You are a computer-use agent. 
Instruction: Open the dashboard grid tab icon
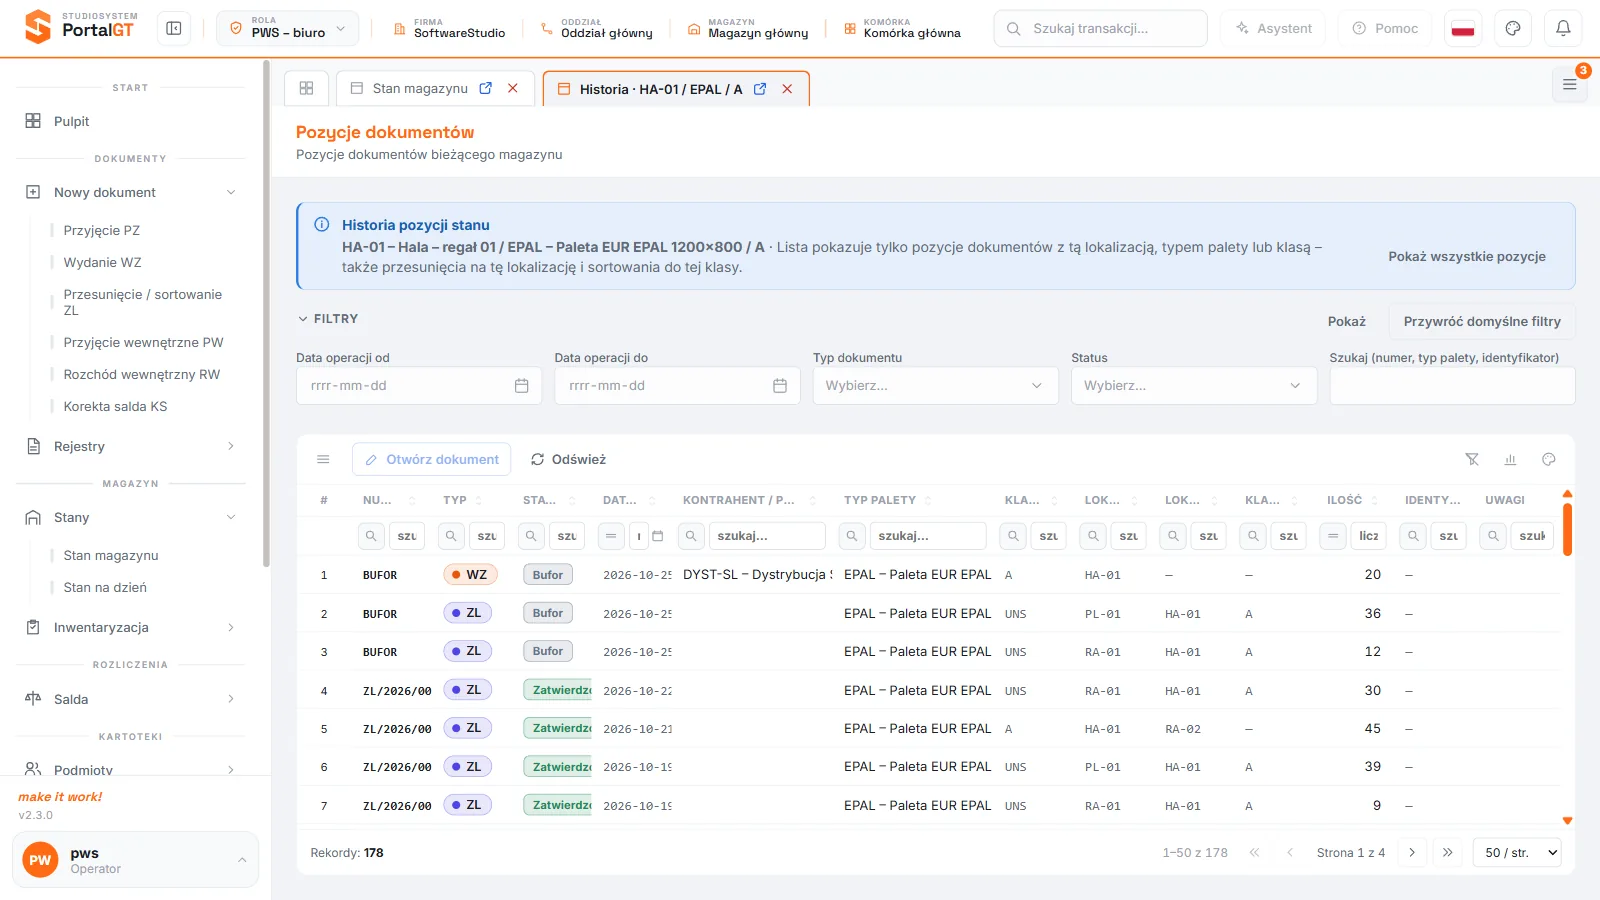click(307, 88)
